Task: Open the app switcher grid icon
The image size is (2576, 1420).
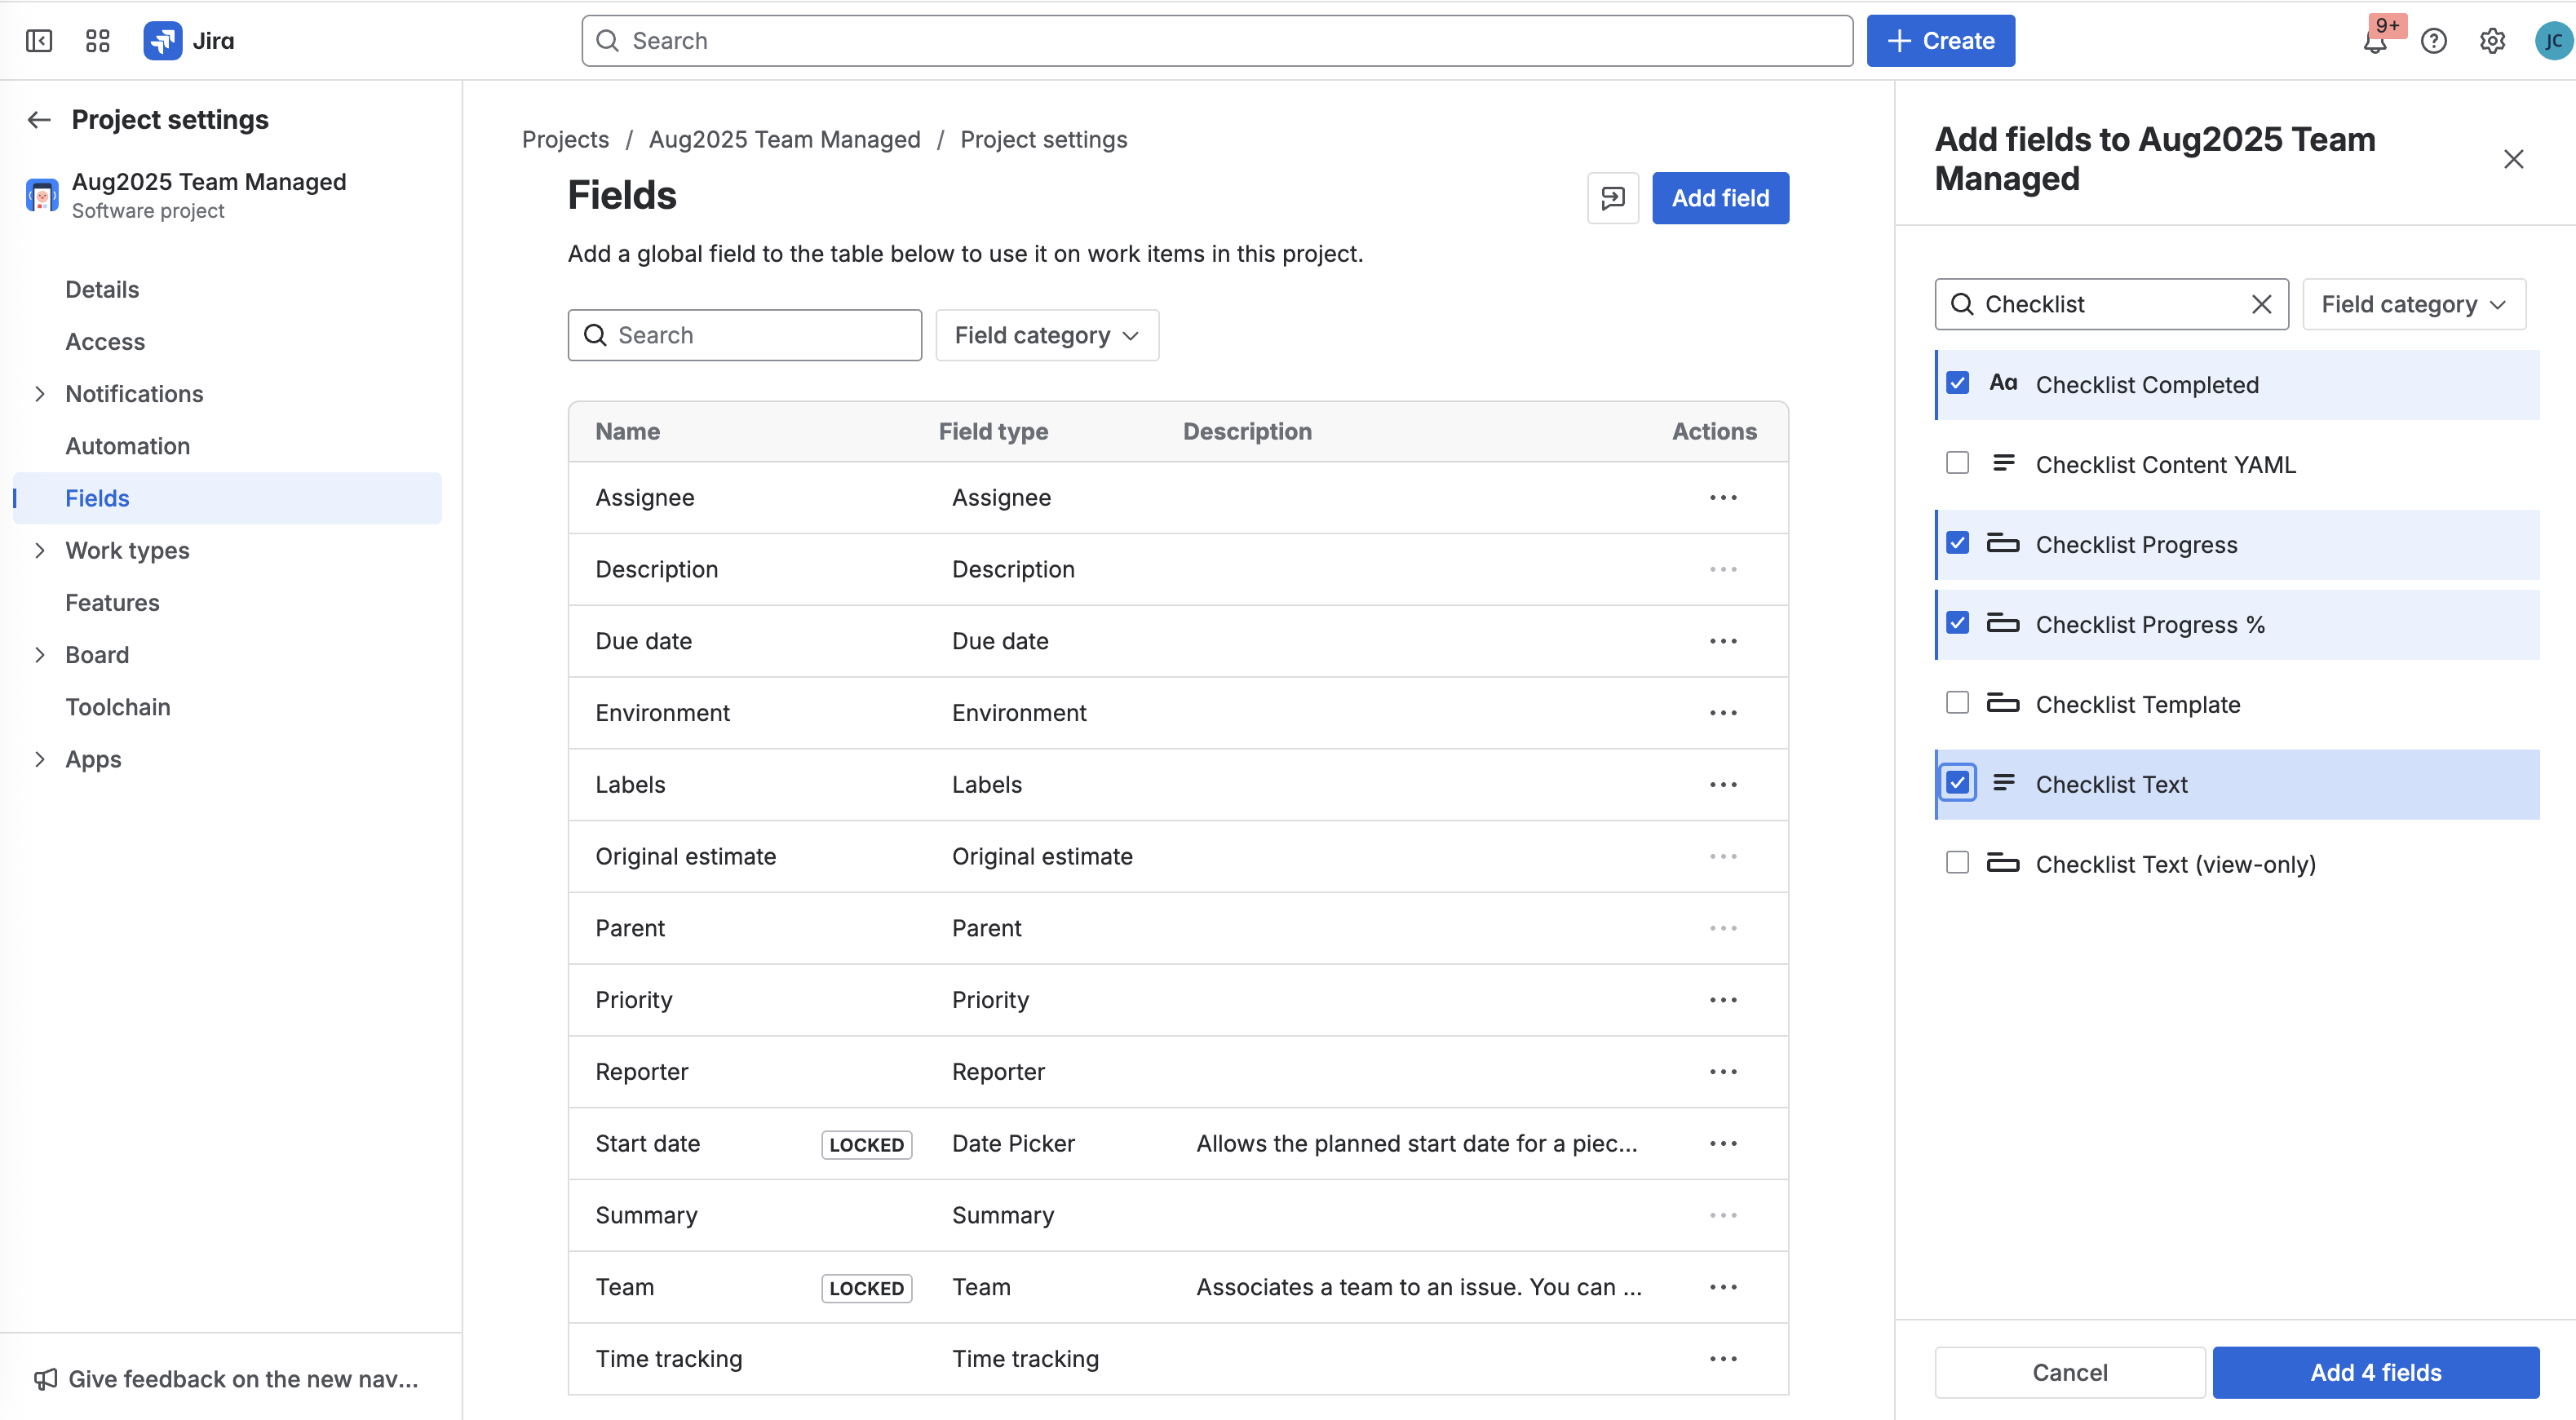Action: point(97,41)
